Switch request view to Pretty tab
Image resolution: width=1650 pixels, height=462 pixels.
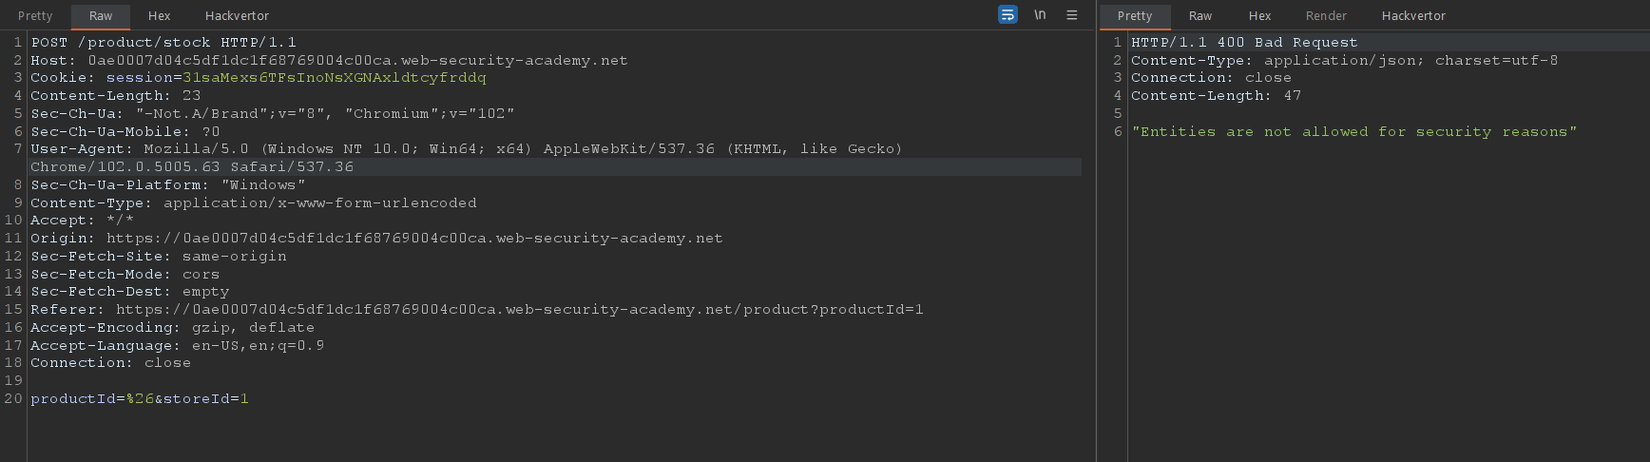pyautogui.click(x=35, y=16)
